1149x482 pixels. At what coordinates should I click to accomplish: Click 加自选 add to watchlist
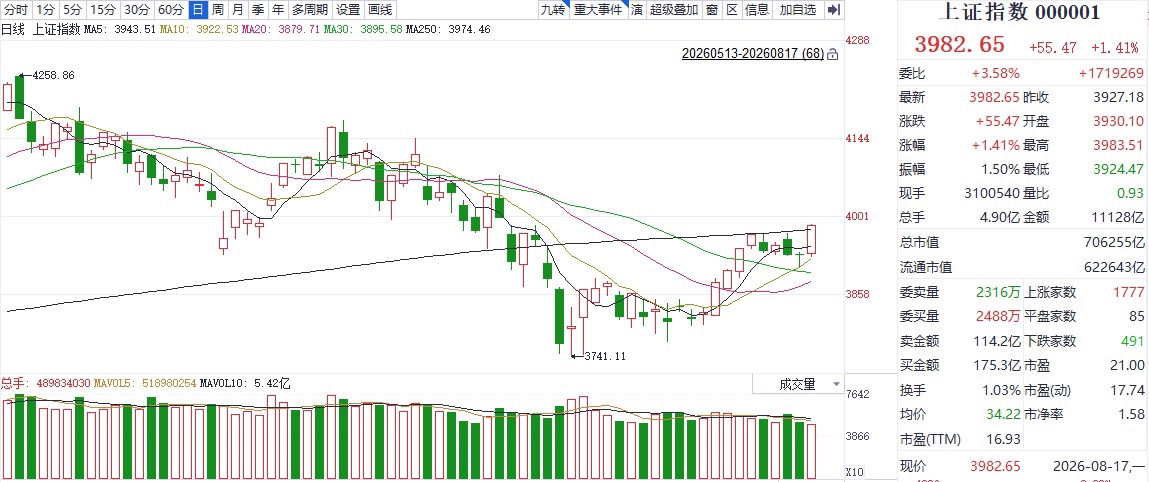pyautogui.click(x=798, y=10)
